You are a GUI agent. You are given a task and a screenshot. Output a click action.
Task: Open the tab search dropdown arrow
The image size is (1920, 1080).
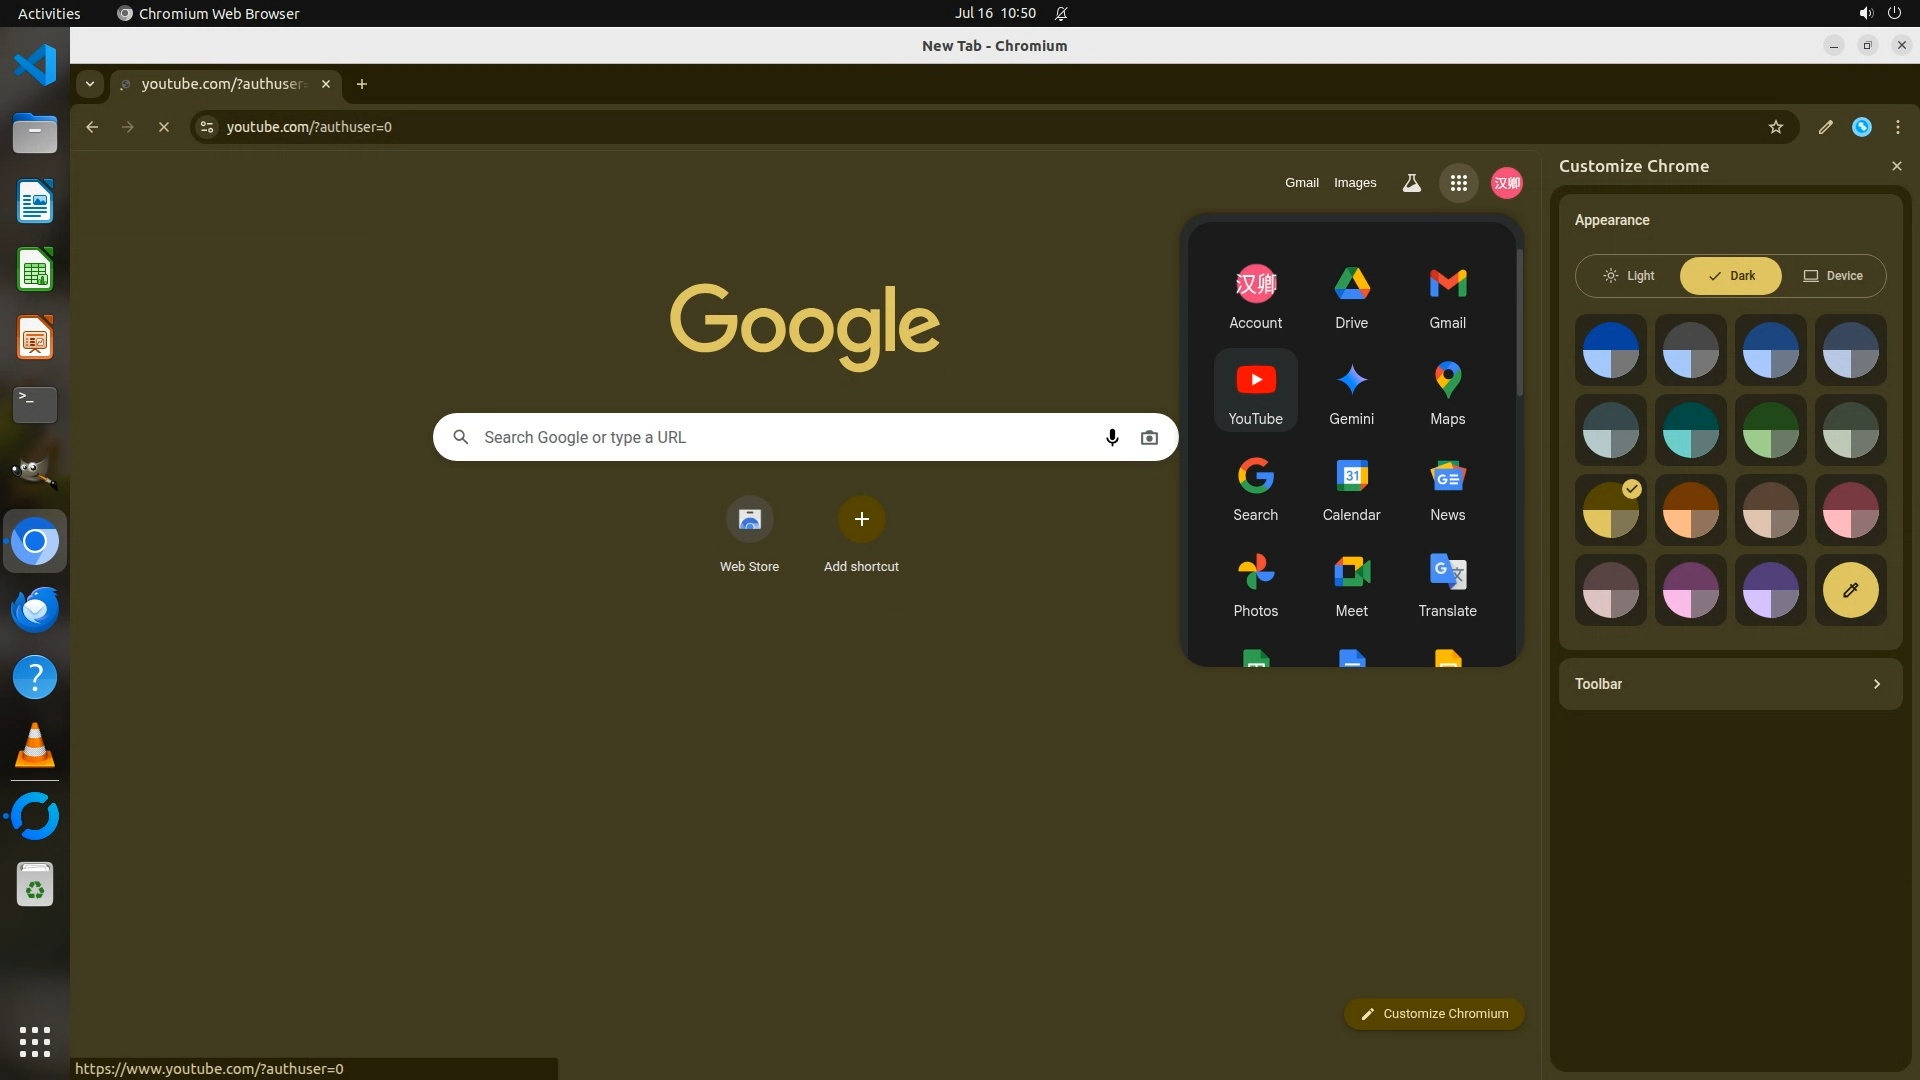(x=90, y=84)
